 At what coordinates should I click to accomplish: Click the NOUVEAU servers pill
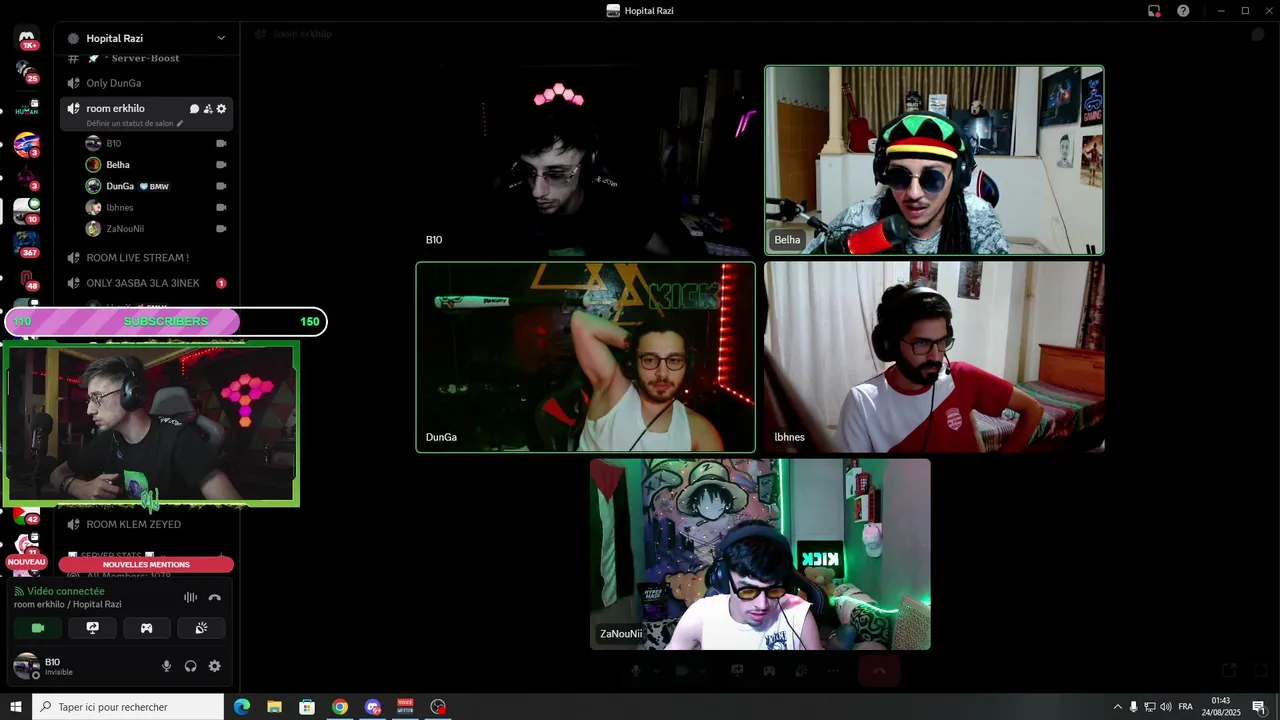[27, 562]
